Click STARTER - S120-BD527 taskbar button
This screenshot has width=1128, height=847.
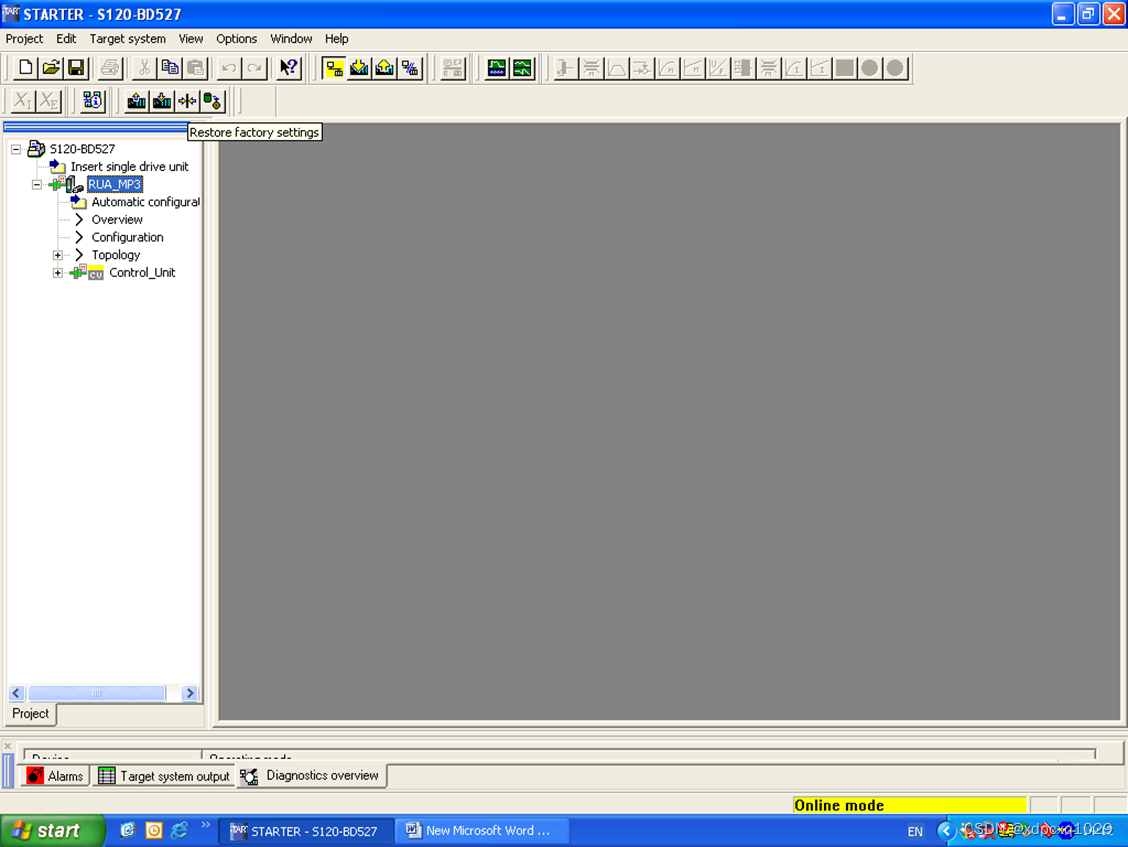pos(306,830)
